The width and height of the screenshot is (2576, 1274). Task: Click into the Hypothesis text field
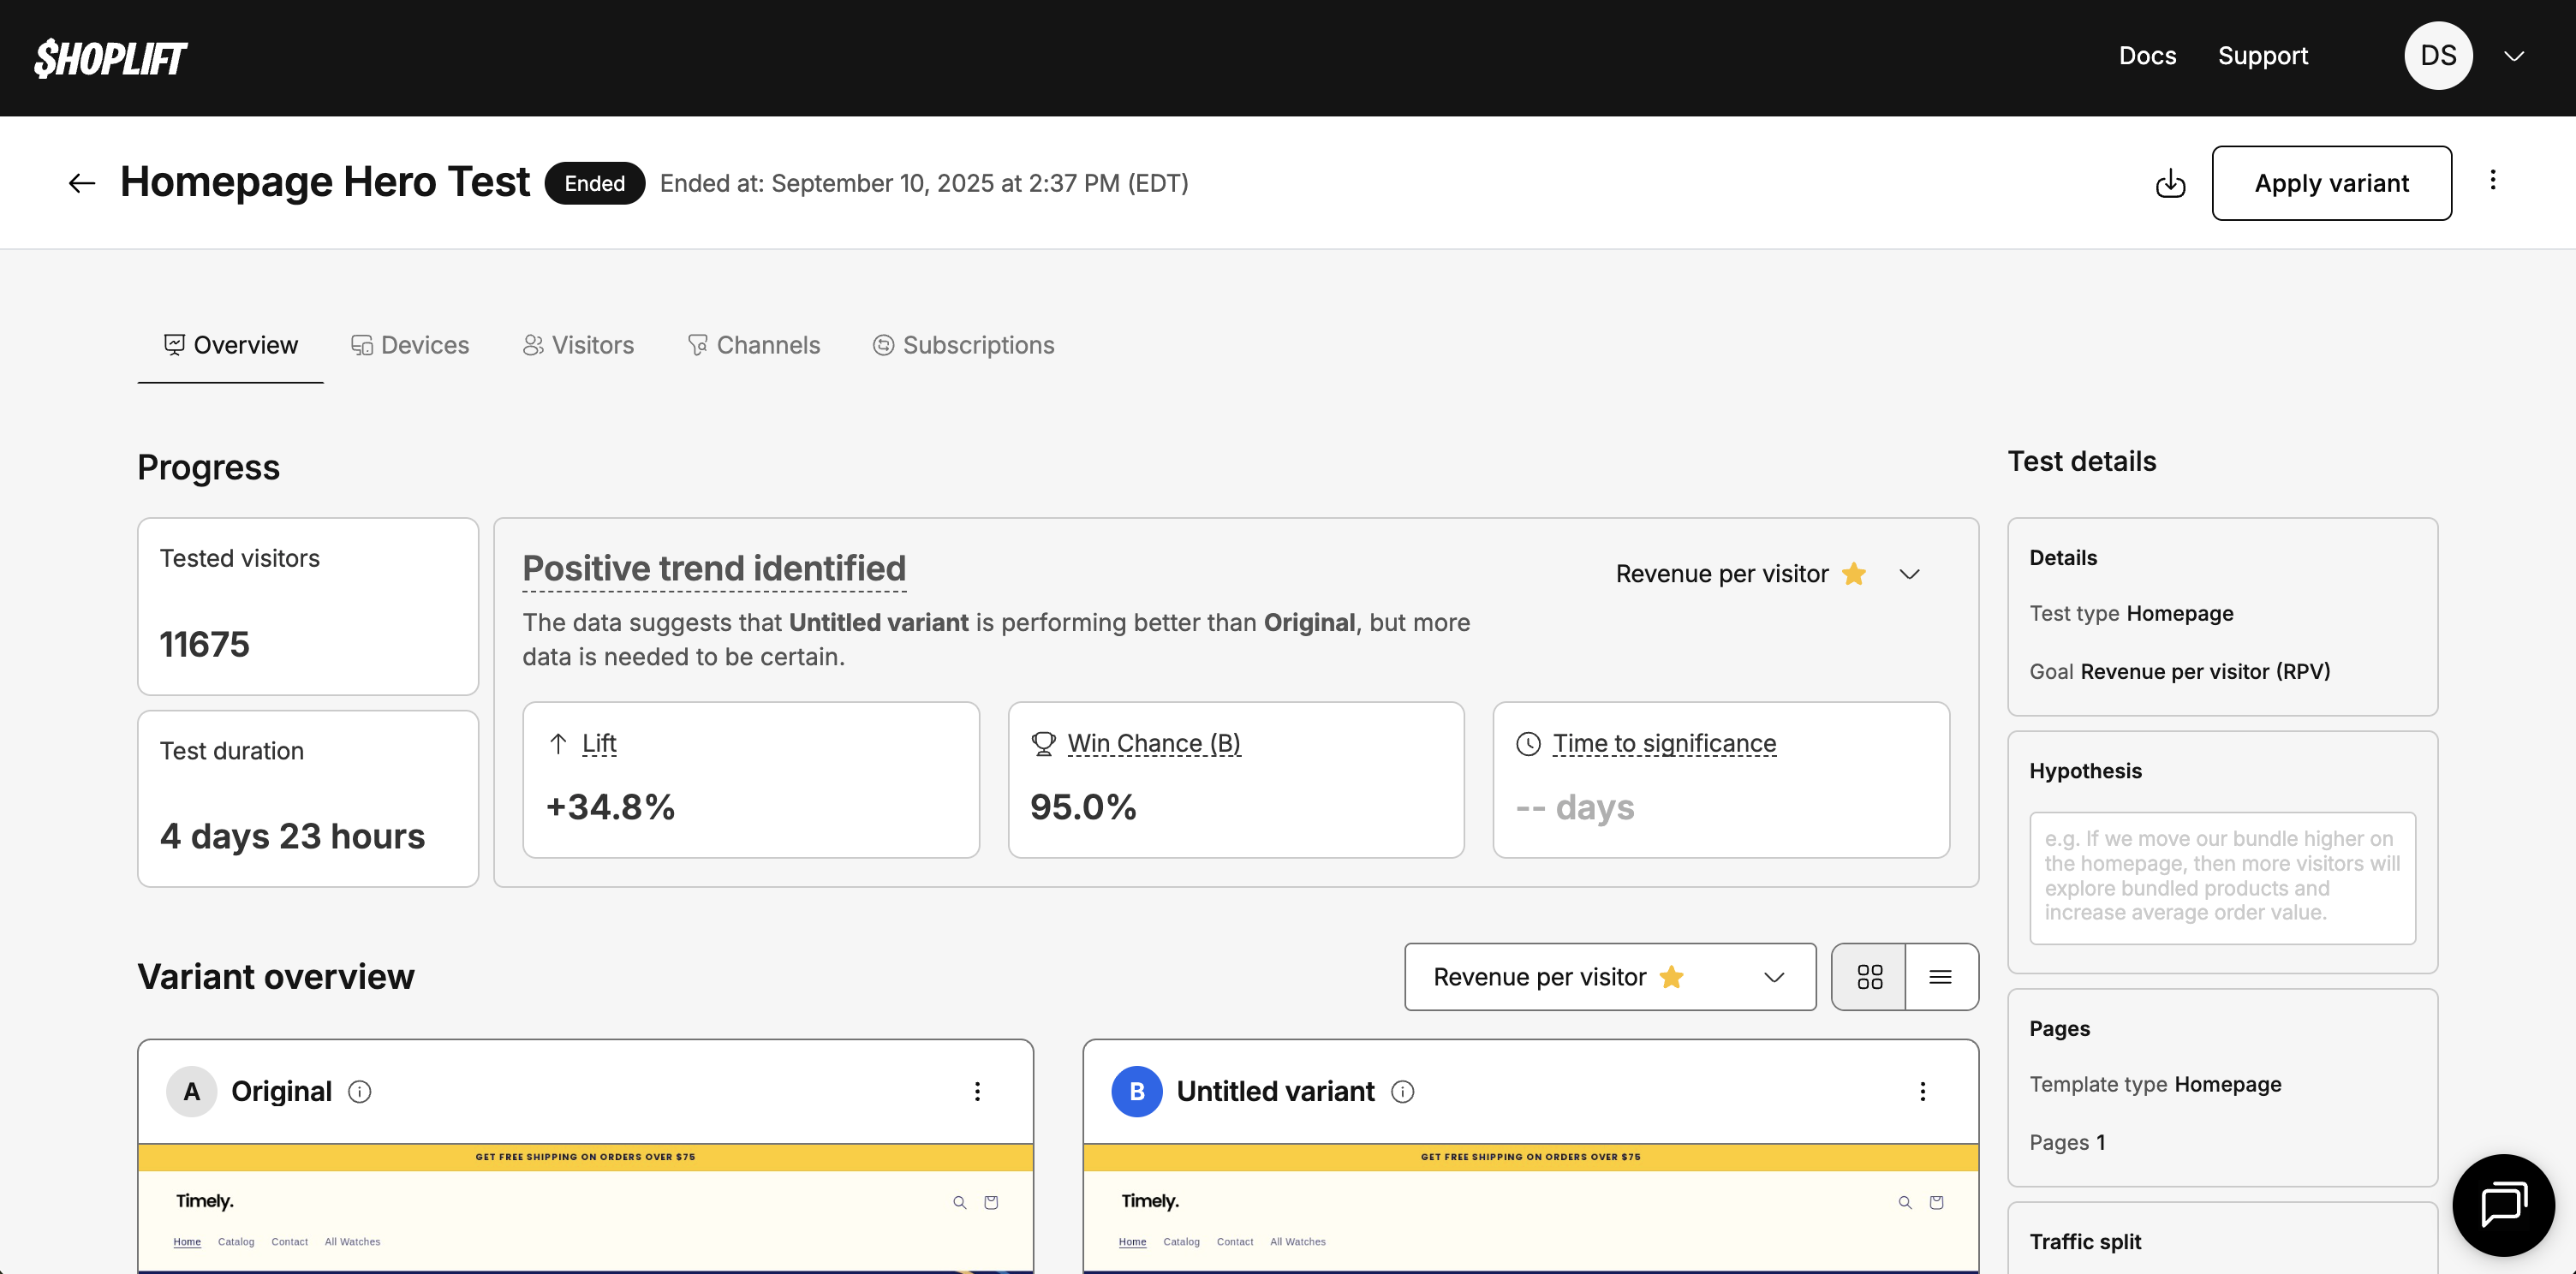click(2222, 877)
